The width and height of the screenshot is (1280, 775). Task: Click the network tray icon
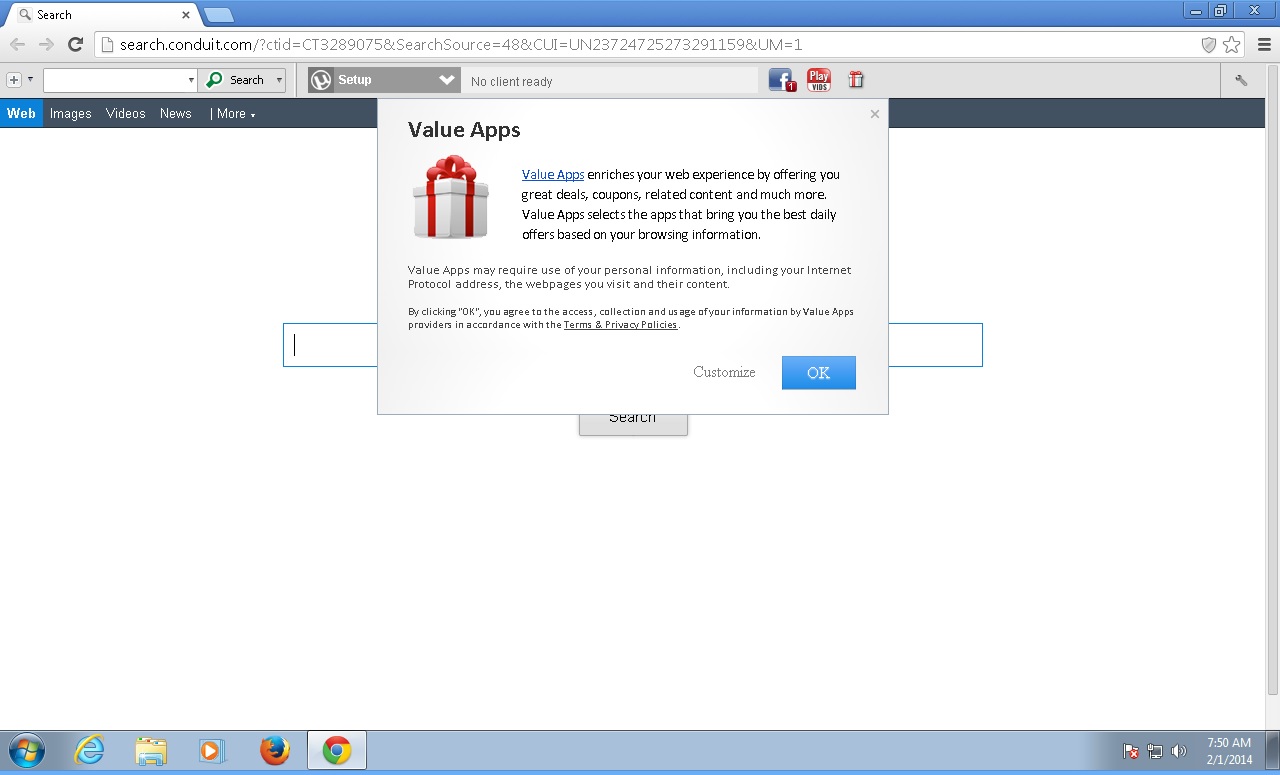tap(1155, 751)
